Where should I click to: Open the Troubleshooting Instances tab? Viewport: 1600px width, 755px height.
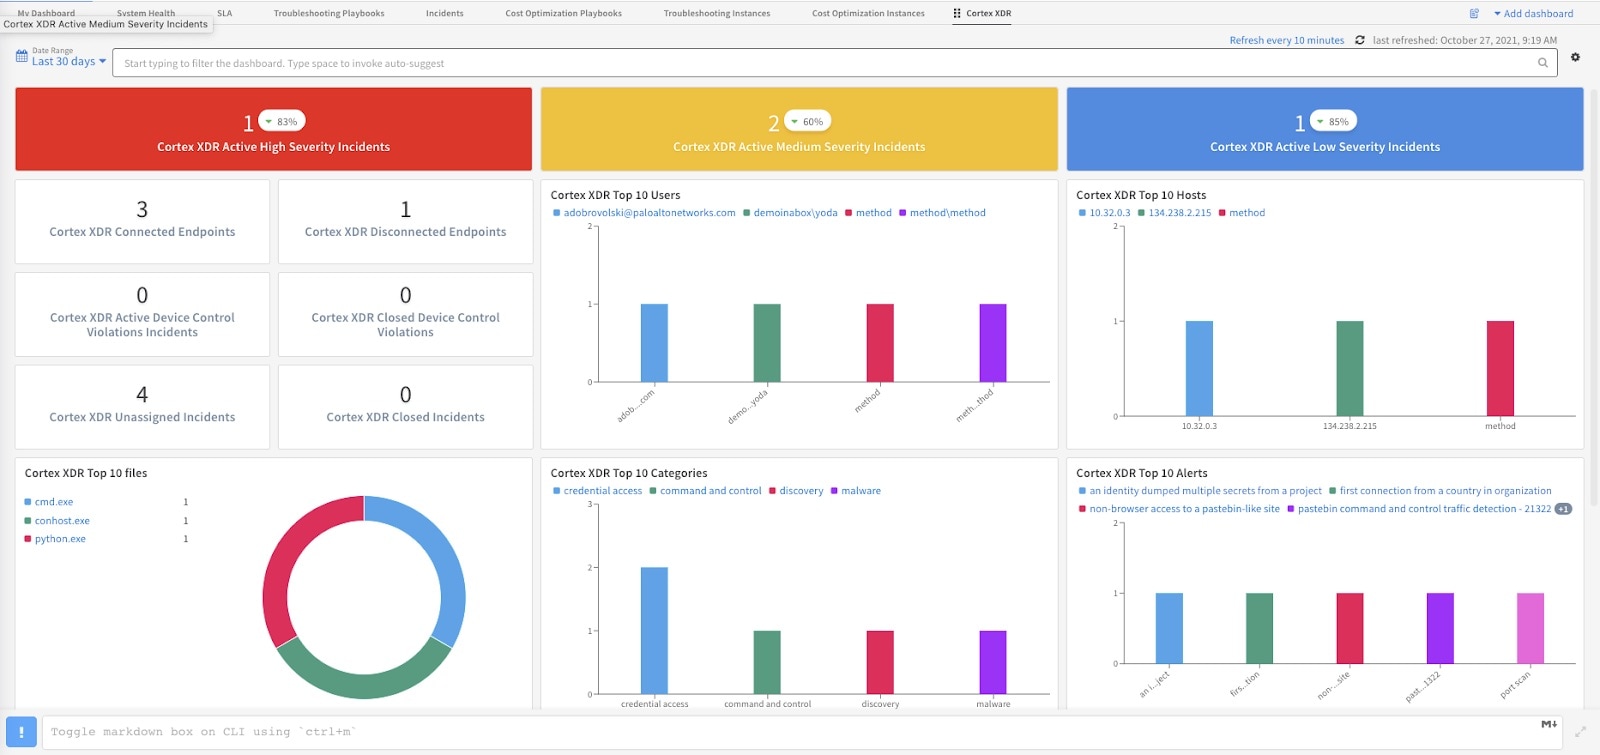point(717,13)
